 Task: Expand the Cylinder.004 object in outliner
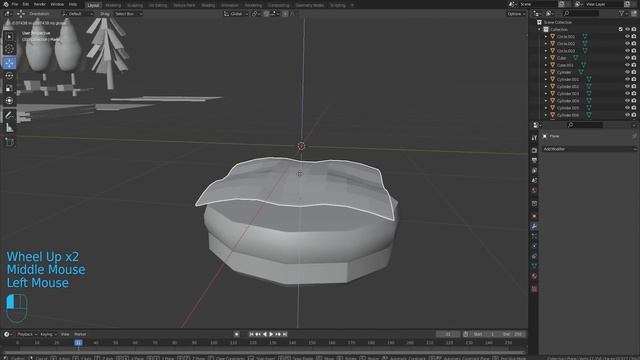click(546, 101)
